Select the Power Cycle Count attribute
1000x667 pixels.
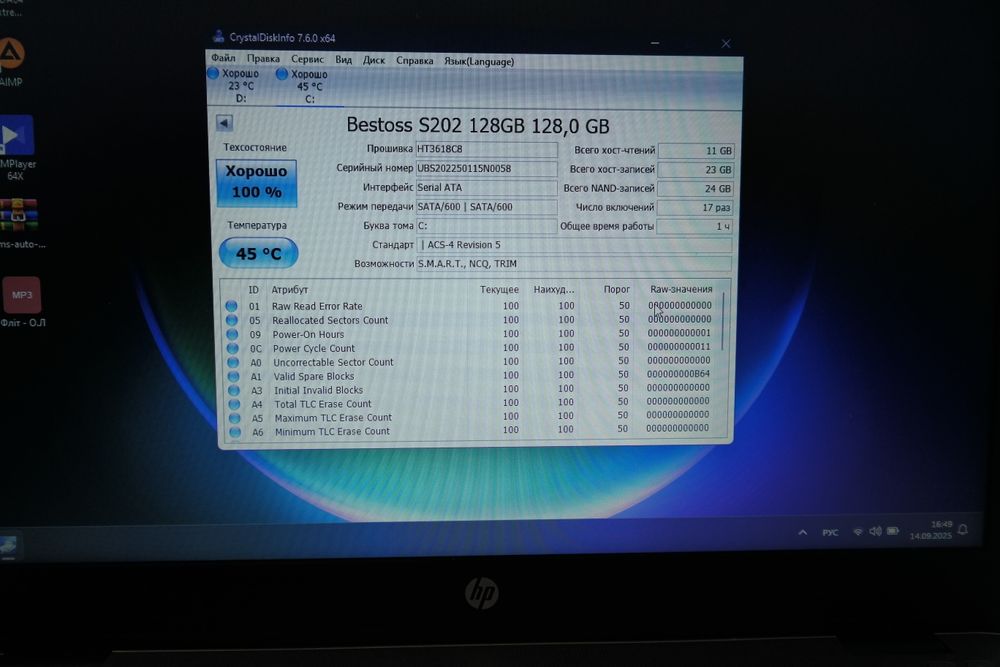[314, 348]
